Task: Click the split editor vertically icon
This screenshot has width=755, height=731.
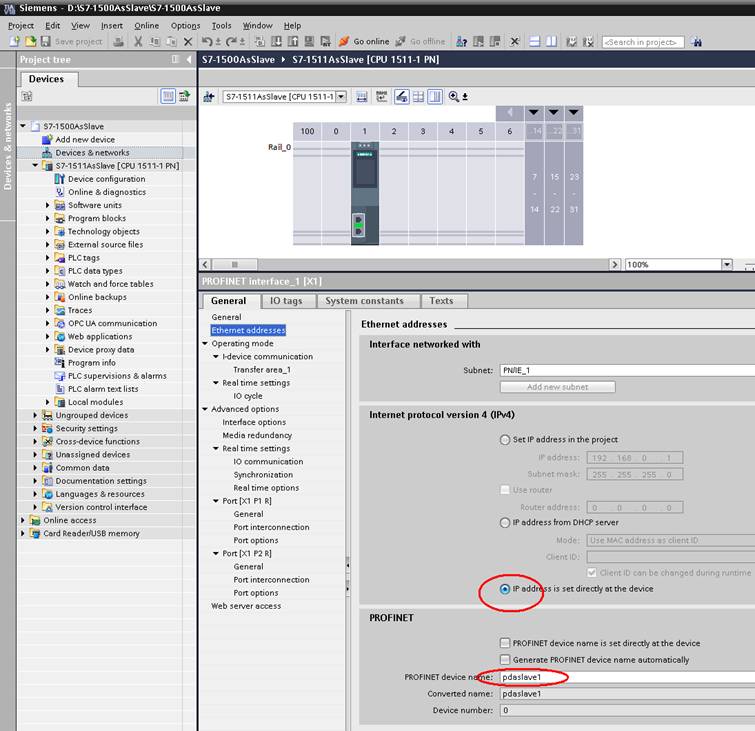Action: [551, 42]
